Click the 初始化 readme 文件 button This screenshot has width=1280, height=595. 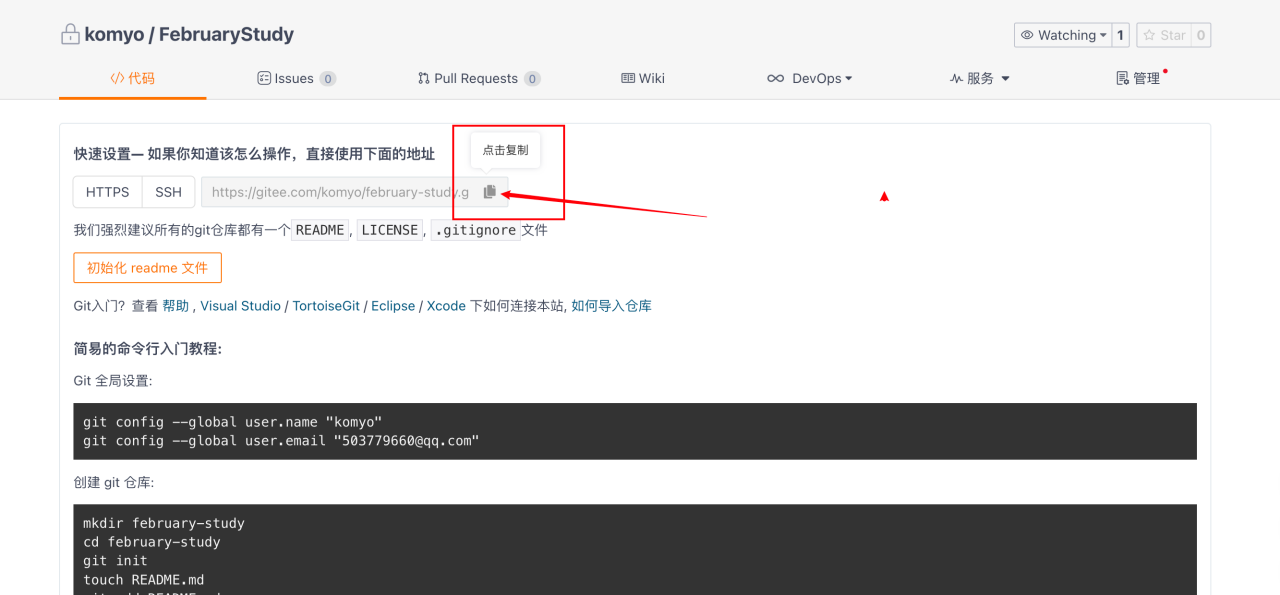(x=147, y=268)
